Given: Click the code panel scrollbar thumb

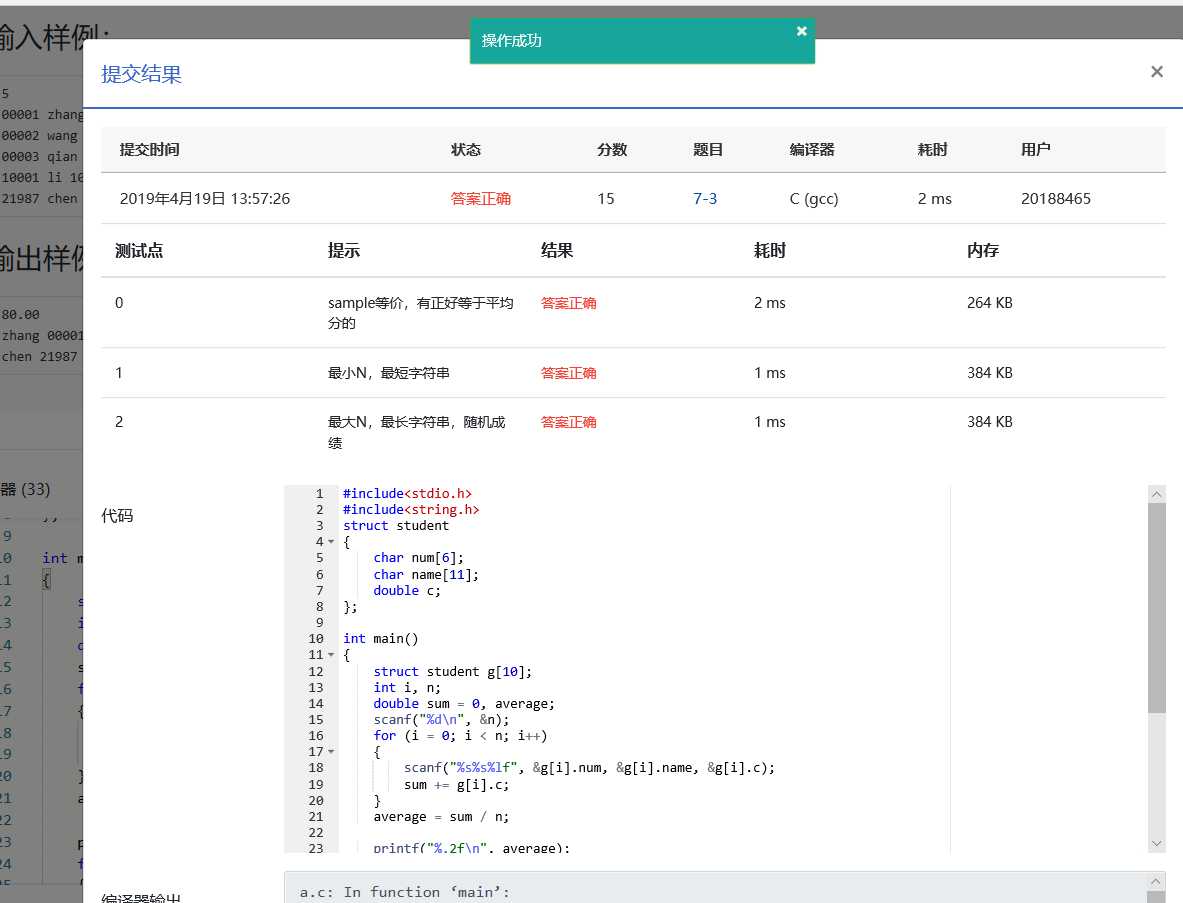Looking at the screenshot, I should point(1157,607).
